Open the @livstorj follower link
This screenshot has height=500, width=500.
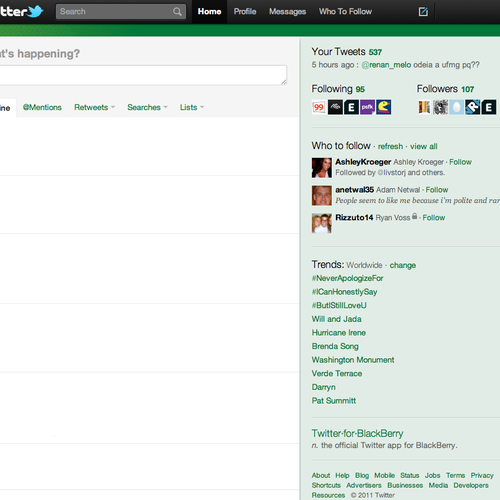pyautogui.click(x=391, y=173)
